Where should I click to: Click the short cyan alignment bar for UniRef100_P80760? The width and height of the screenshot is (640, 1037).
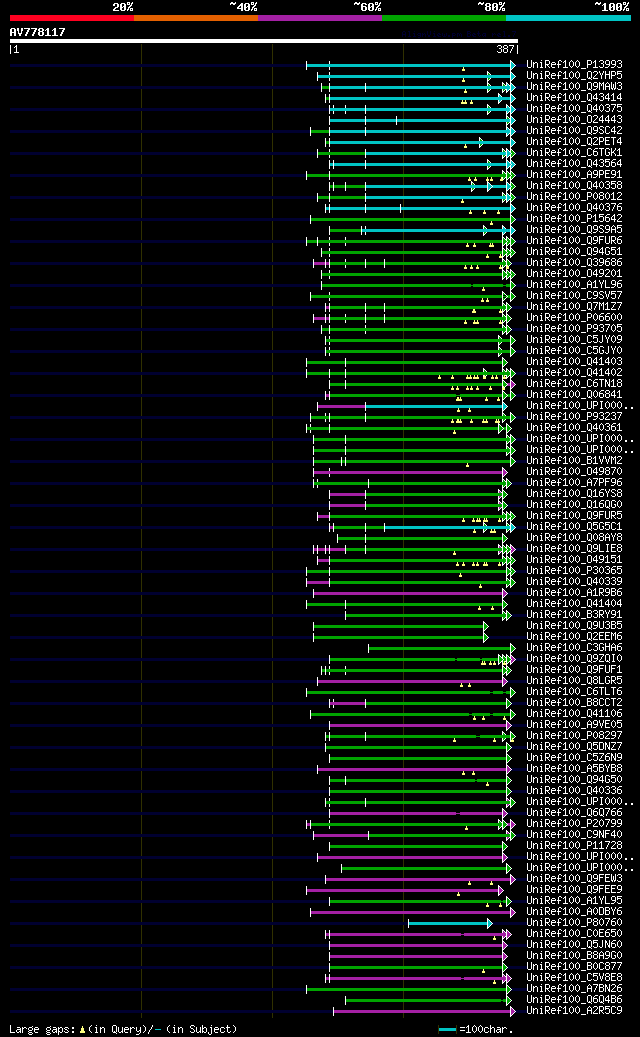(x=450, y=923)
